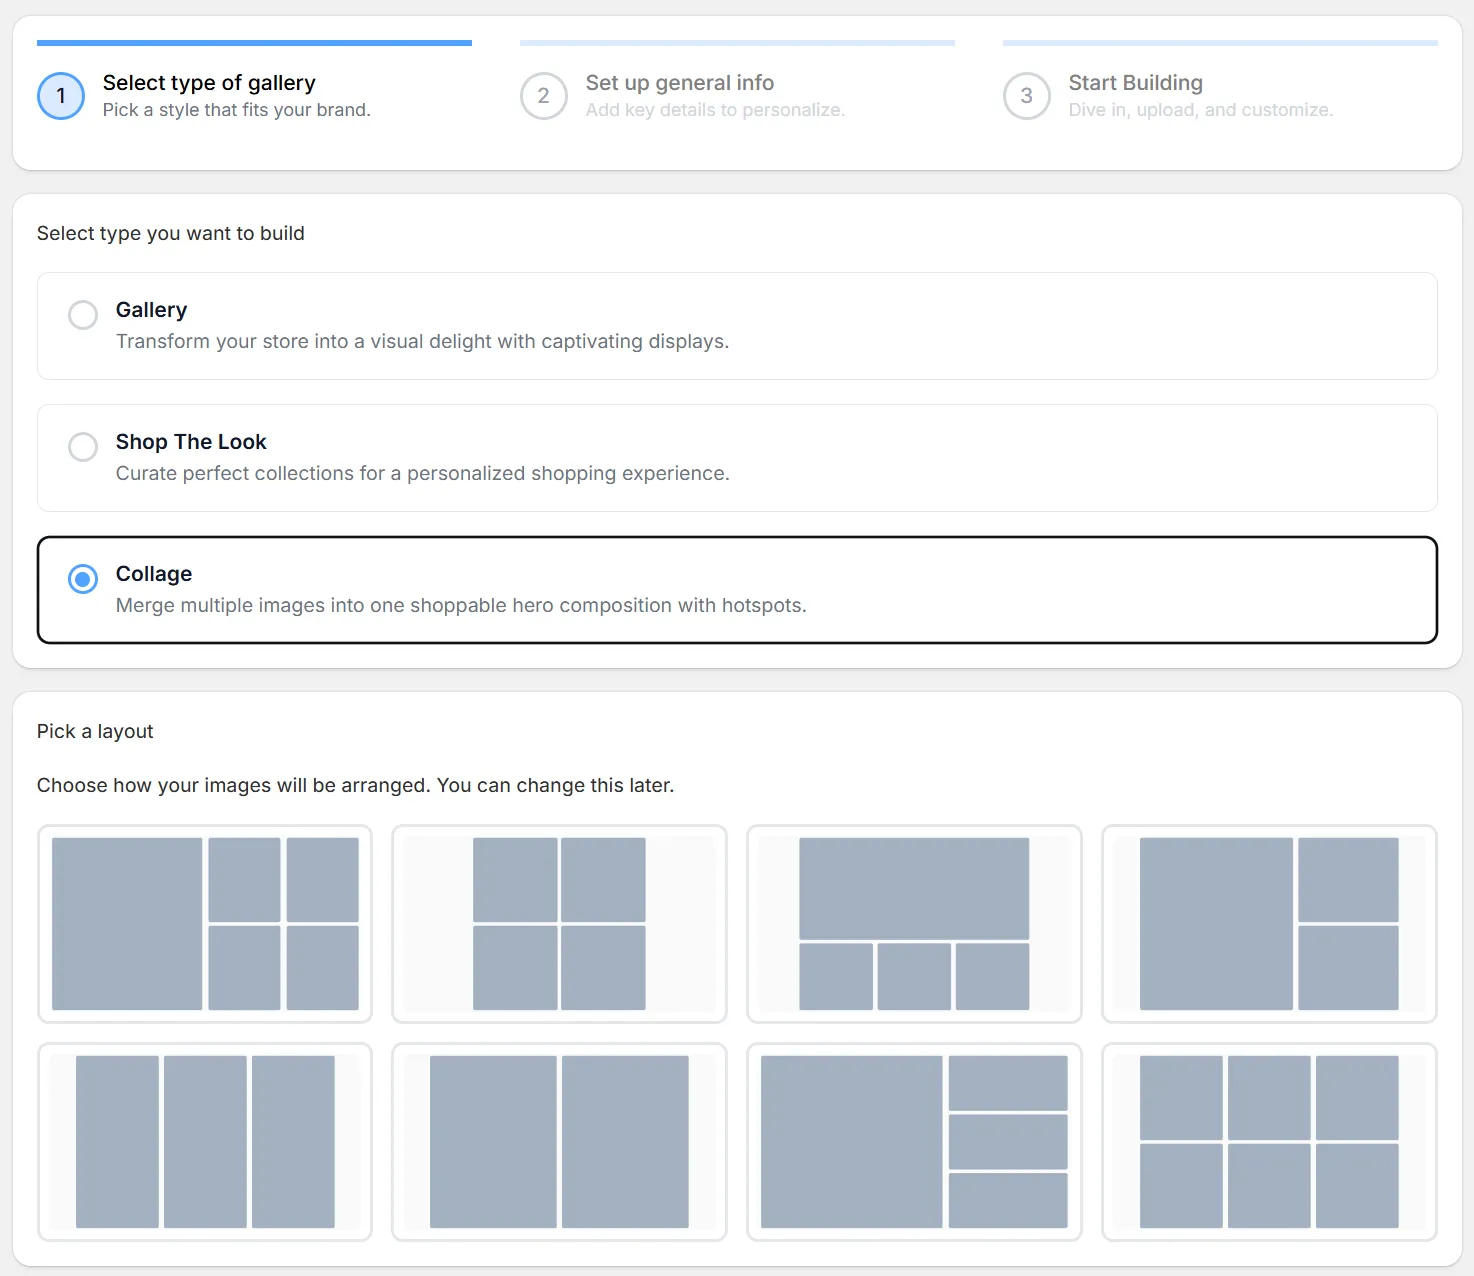
Task: Click 'Merge multiple images' description text
Action: pos(461,605)
